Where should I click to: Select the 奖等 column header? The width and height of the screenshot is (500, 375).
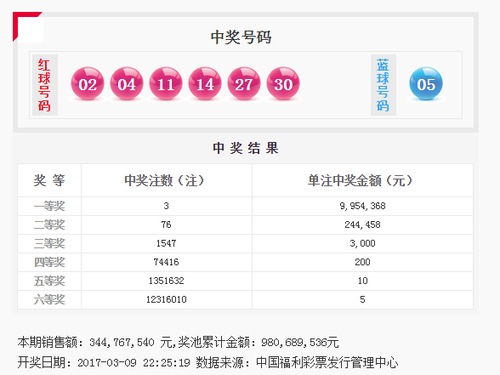[49, 180]
